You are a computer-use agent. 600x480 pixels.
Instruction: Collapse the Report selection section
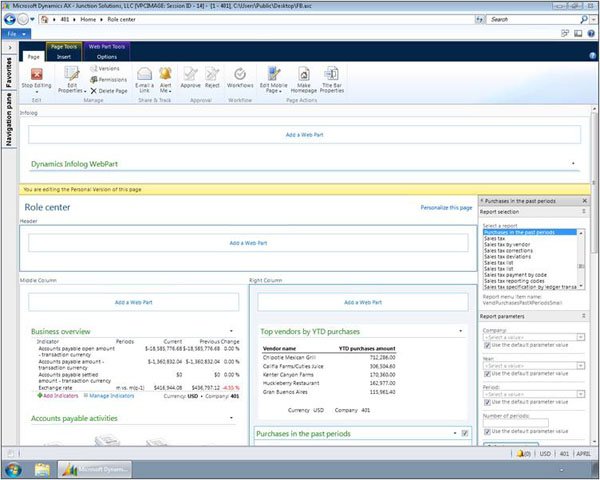point(584,212)
